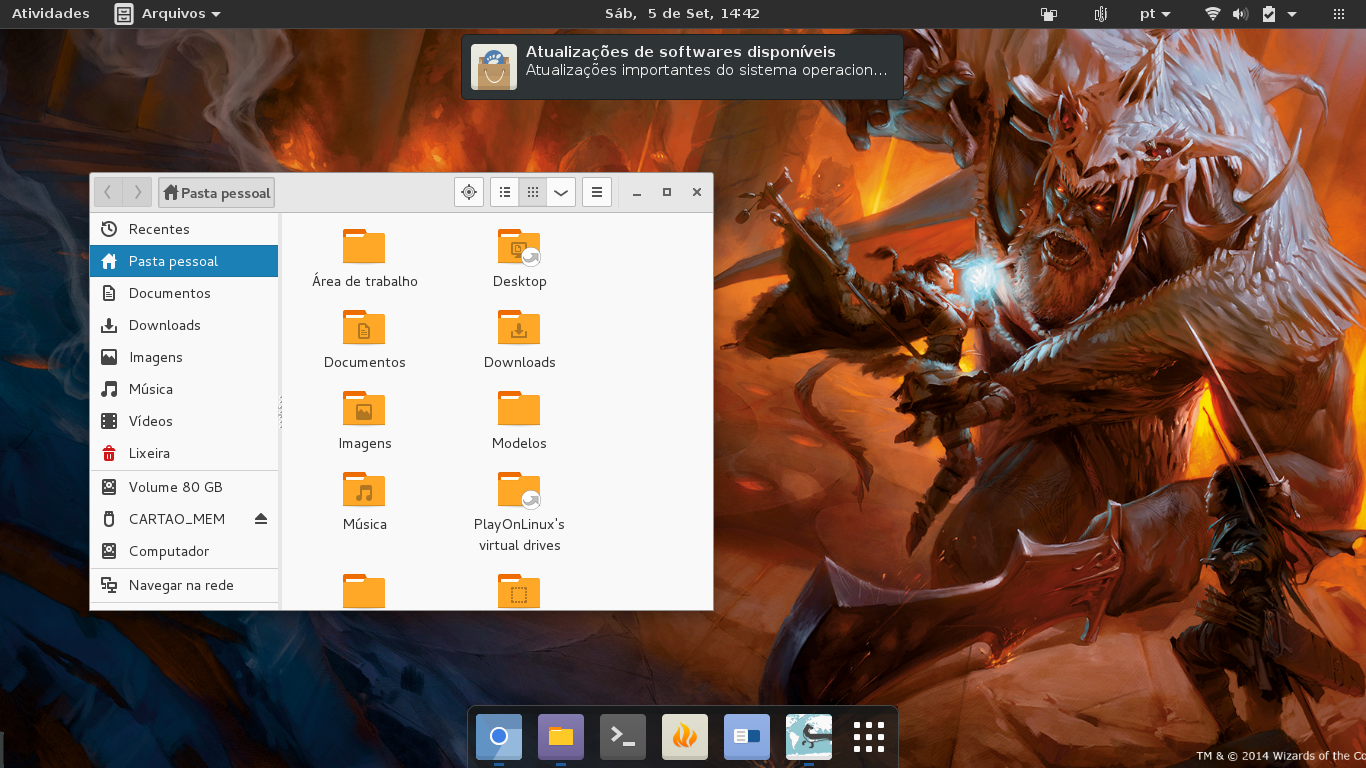1366x768 pixels.
Task: Click the top bar display tray icon
Action: (x=1049, y=14)
